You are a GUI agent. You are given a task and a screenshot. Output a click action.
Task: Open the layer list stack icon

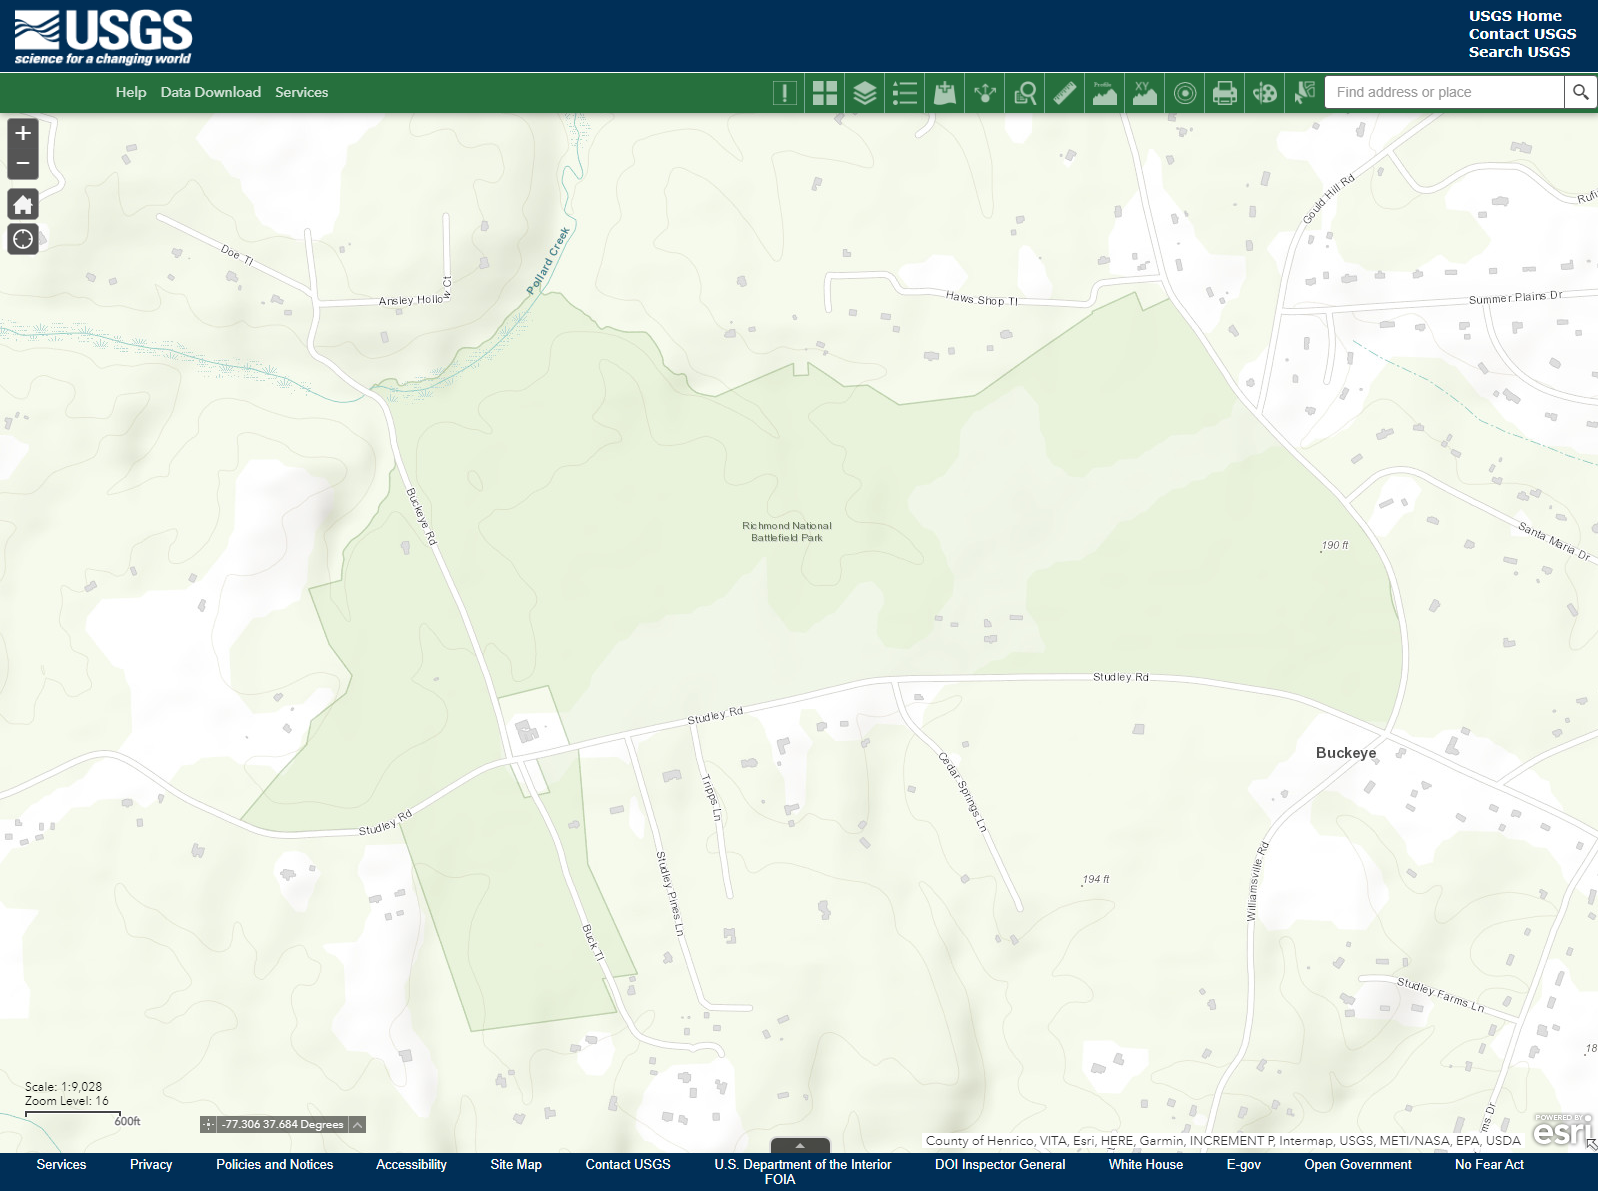864,93
